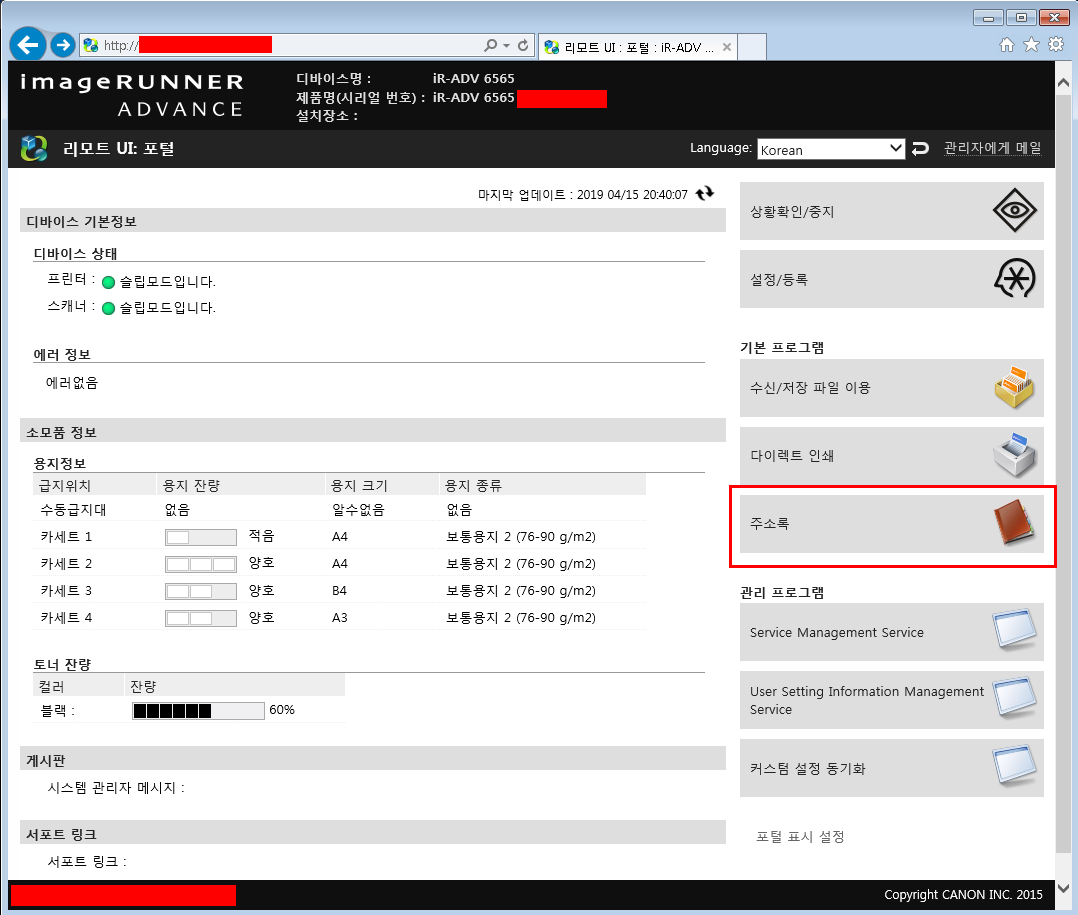Click the page scrollbar down arrow

(1063, 888)
